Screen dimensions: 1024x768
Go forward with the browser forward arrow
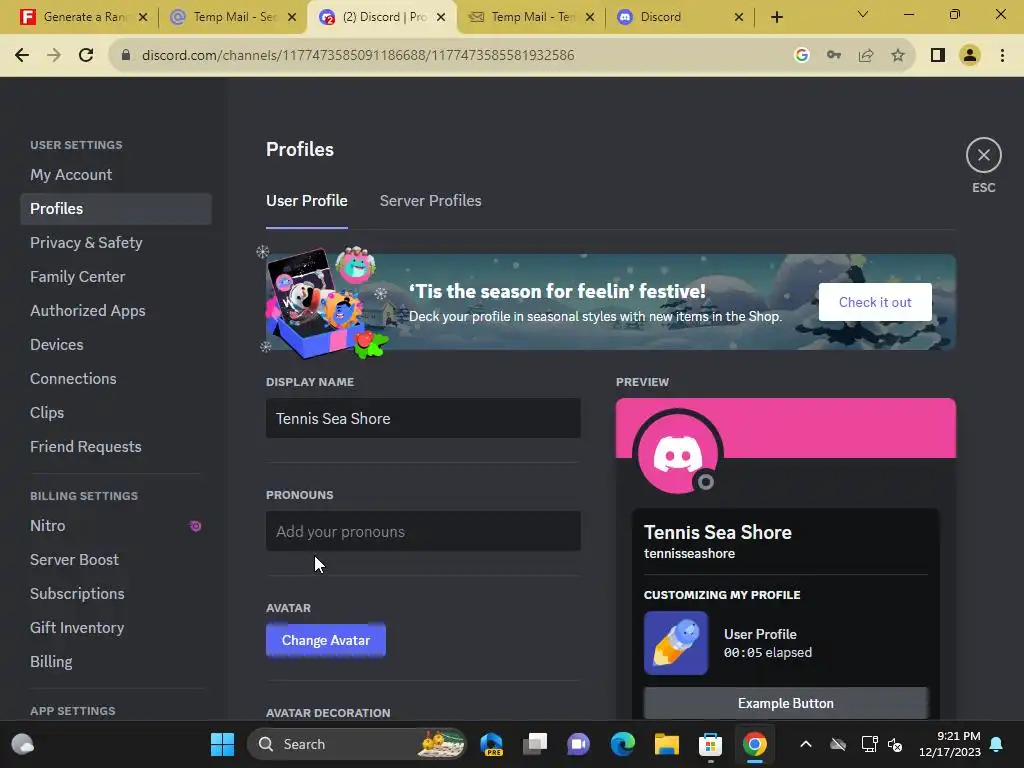pos(54,55)
